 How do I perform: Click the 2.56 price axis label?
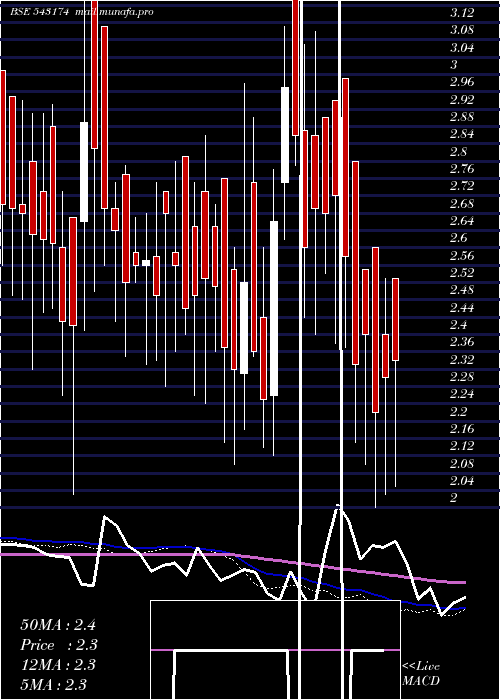tap(462, 255)
